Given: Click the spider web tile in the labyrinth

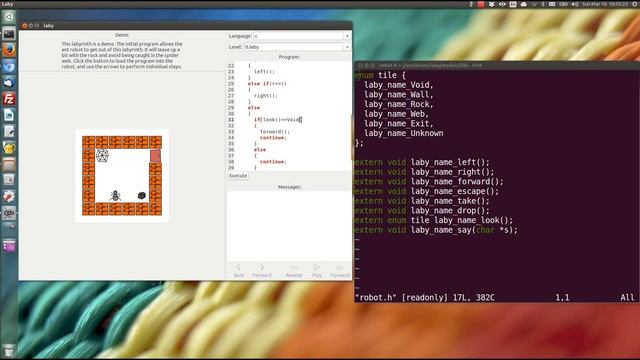Looking at the screenshot, I should (102, 156).
